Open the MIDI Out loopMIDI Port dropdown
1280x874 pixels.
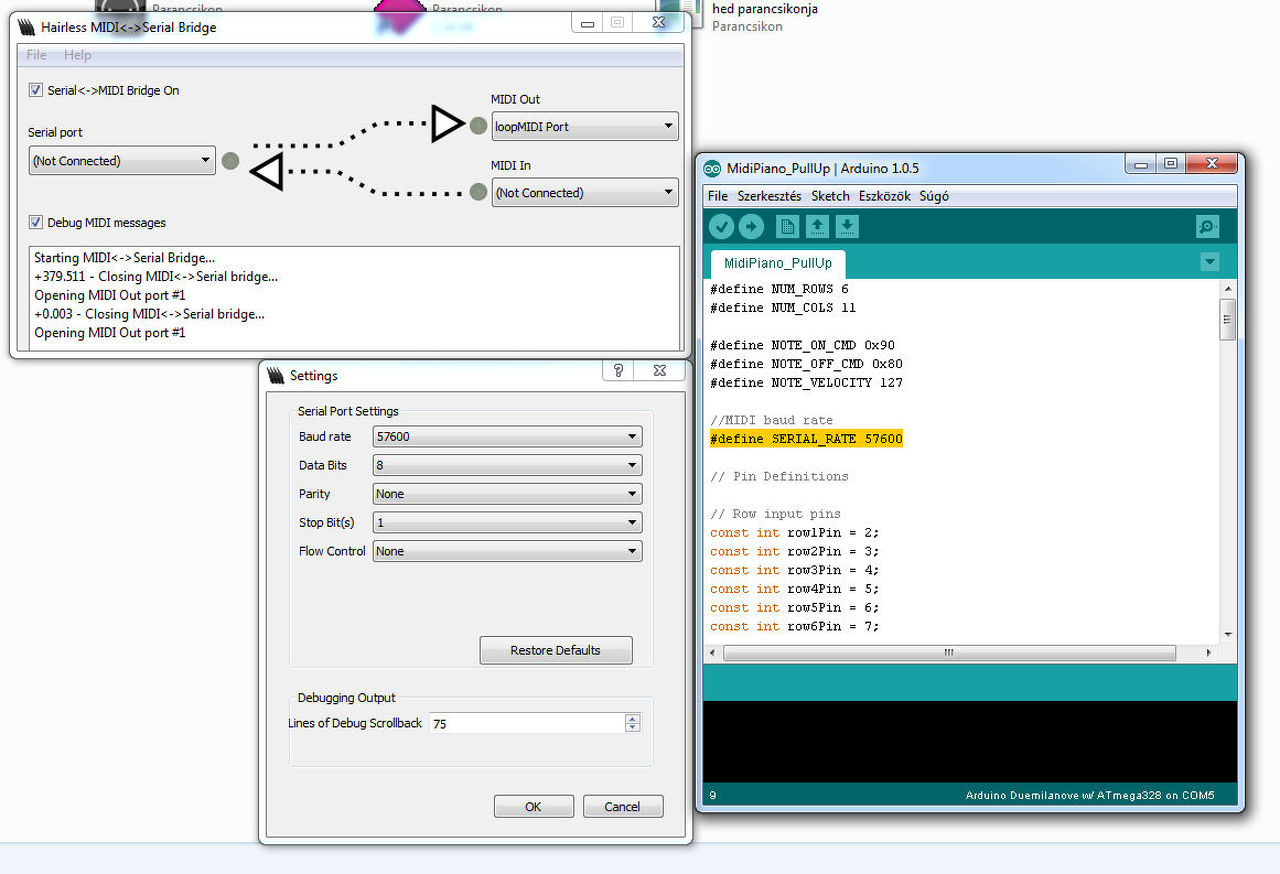(585, 127)
